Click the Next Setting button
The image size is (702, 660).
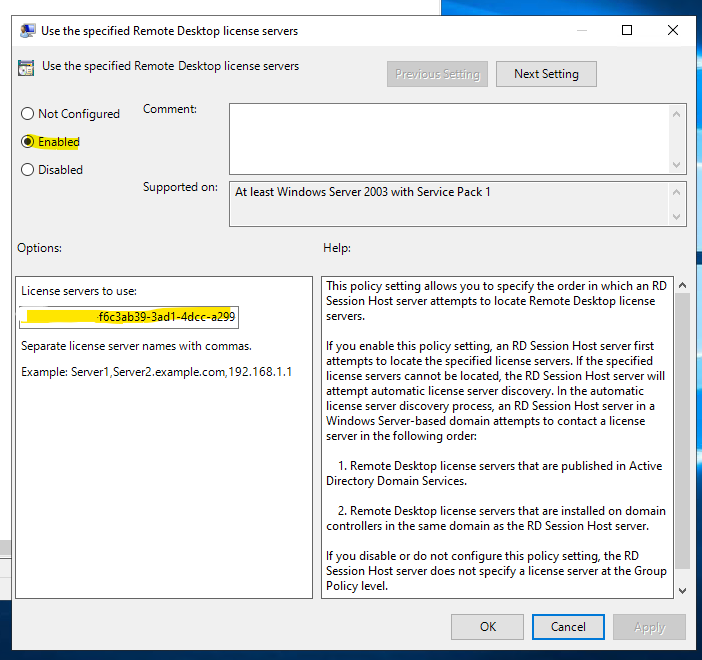point(546,74)
